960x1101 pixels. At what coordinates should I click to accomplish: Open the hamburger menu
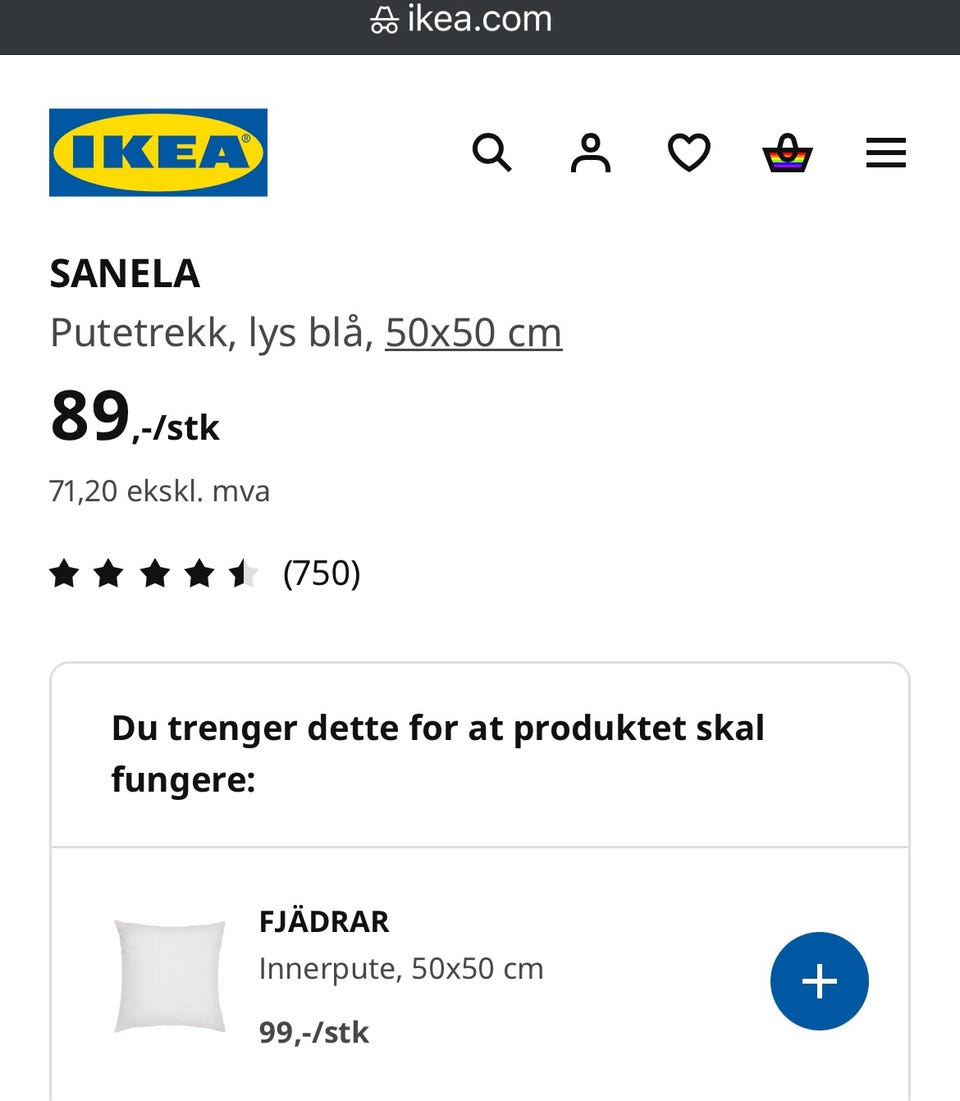pos(885,153)
